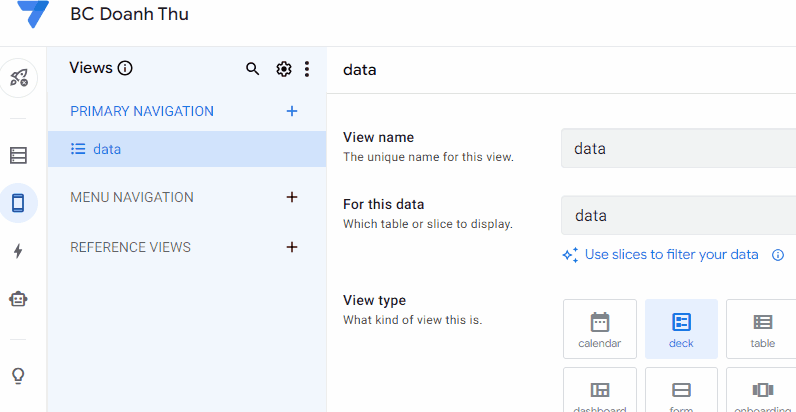The image size is (796, 412).
Task: Add a new menu navigation view
Action: pyautogui.click(x=292, y=197)
